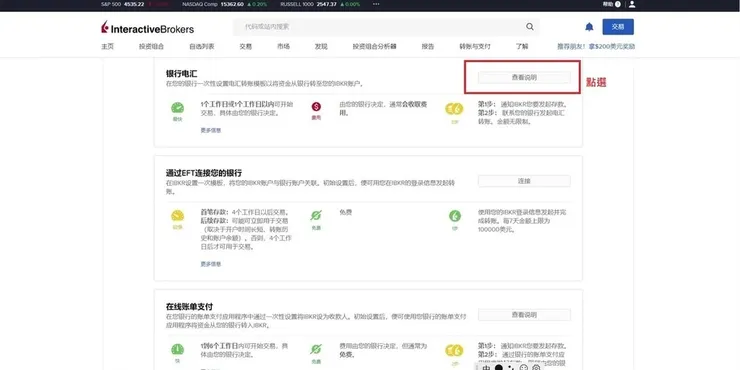Click the search magnifier icon
The height and width of the screenshot is (370, 740).
click(x=530, y=27)
